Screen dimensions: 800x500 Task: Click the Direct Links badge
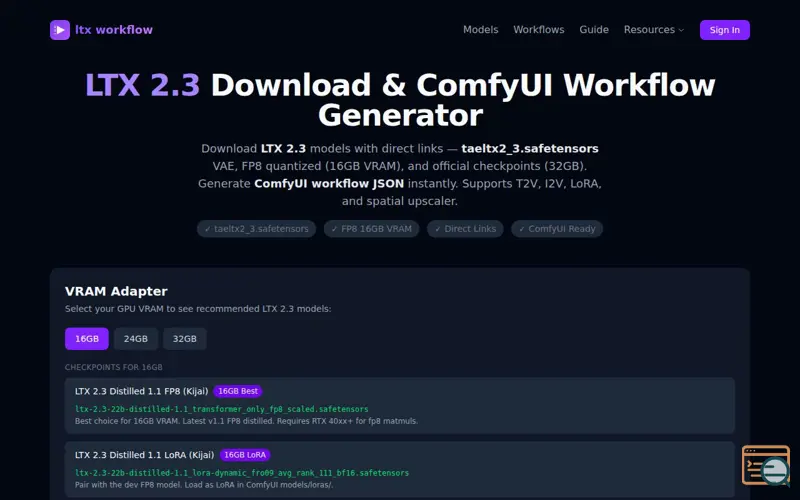[x=465, y=229]
